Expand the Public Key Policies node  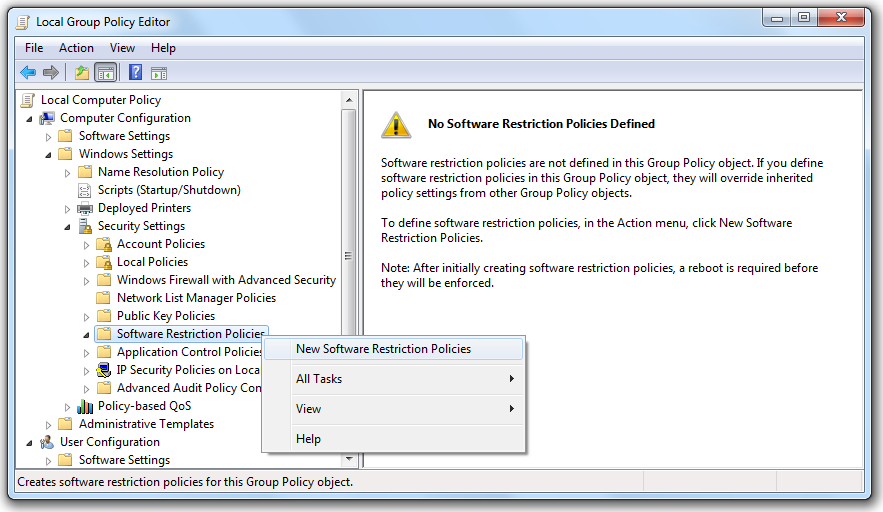coord(86,317)
